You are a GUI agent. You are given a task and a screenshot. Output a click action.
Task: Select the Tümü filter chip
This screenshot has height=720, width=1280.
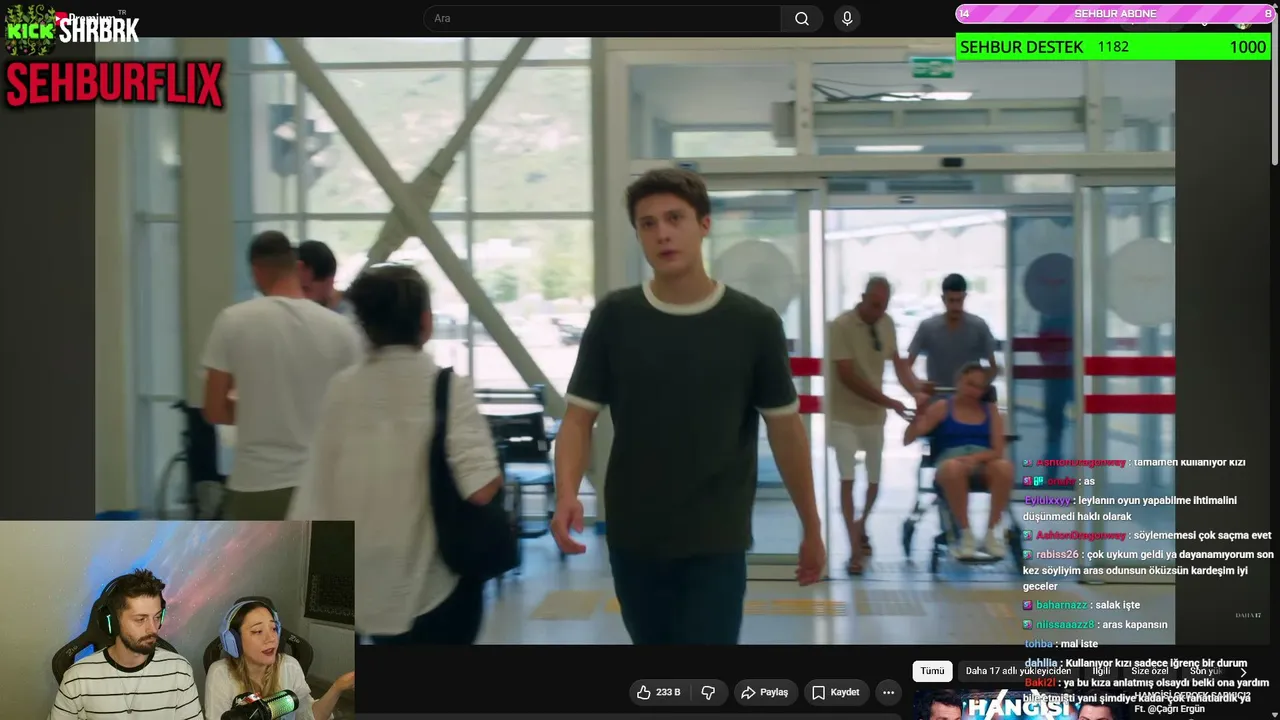[x=932, y=671]
